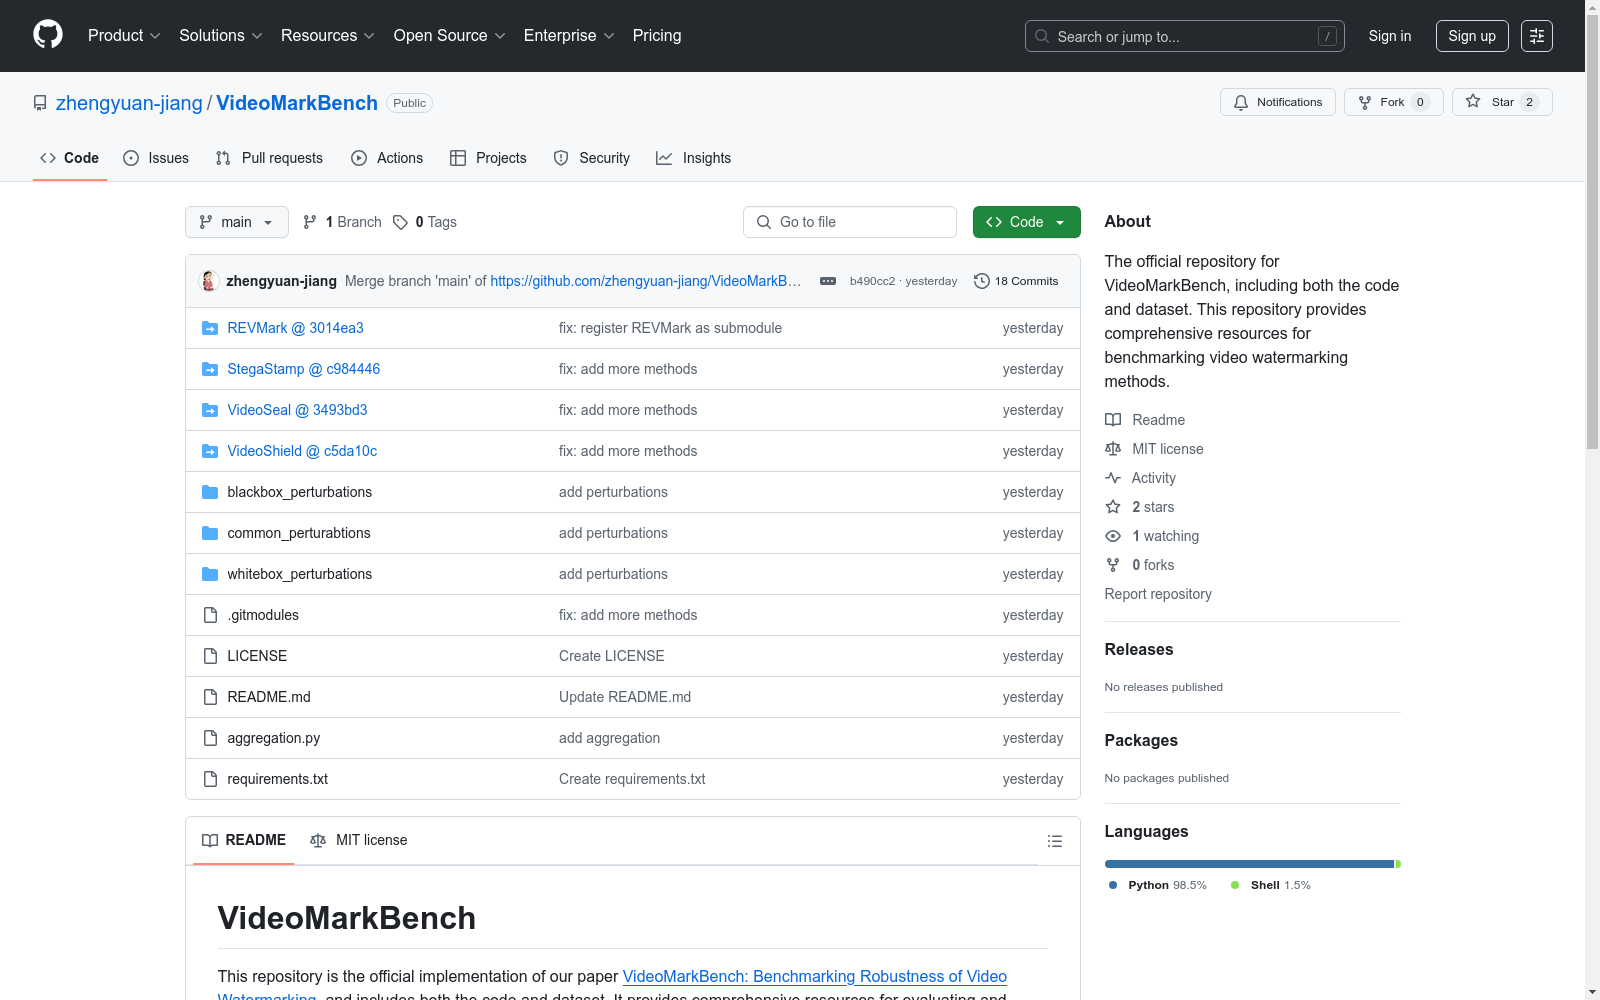Open zhengyuan-jiang owner profile link
Image resolution: width=1600 pixels, height=1000 pixels.
click(129, 103)
